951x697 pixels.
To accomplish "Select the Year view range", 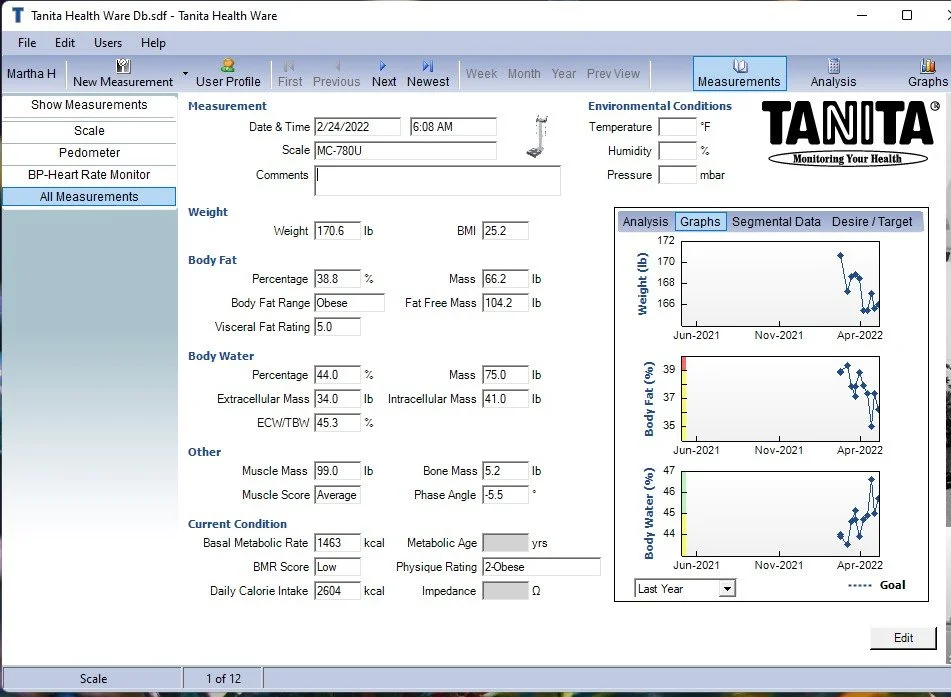I will (563, 73).
